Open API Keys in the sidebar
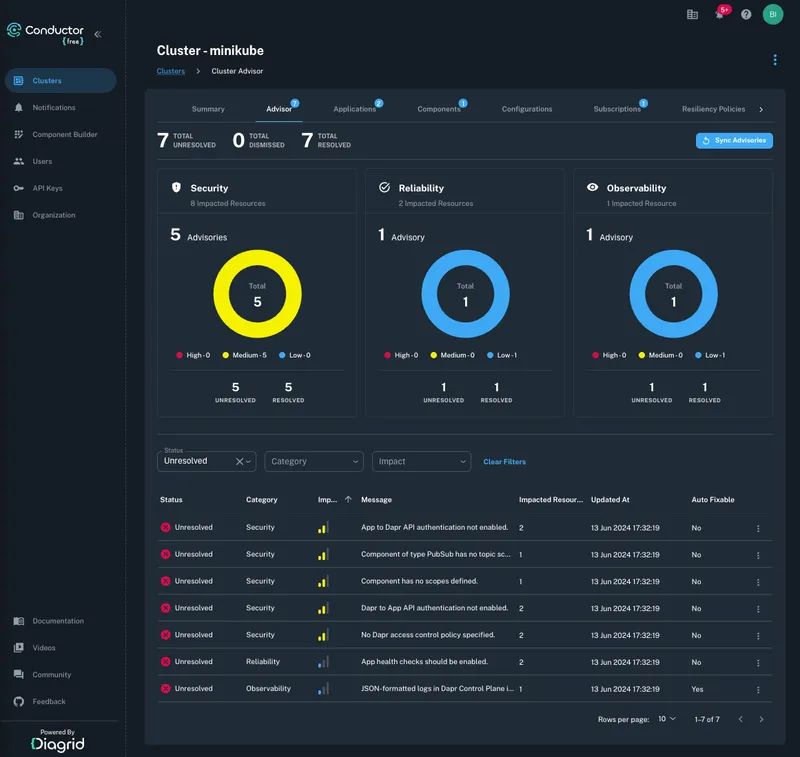The width and height of the screenshot is (800, 757). (x=47, y=188)
